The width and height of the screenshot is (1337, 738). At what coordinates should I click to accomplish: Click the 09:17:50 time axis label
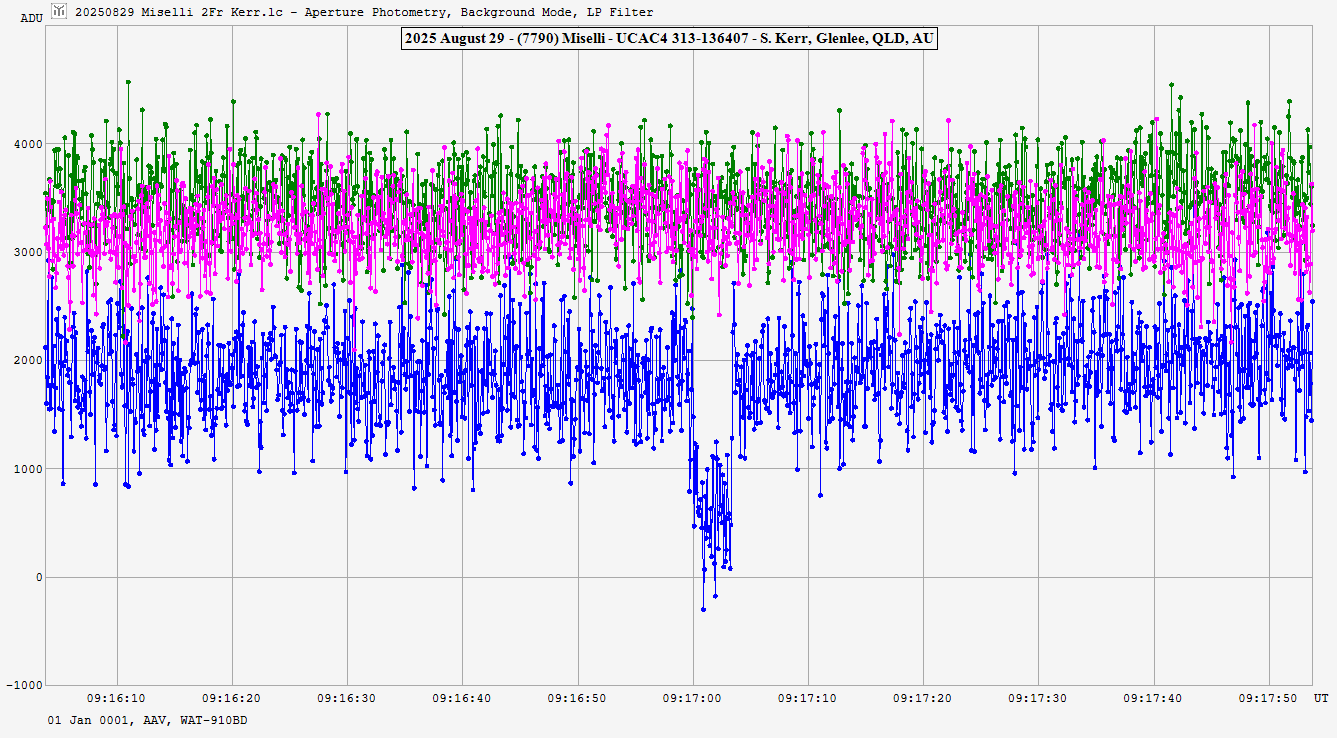point(1268,698)
